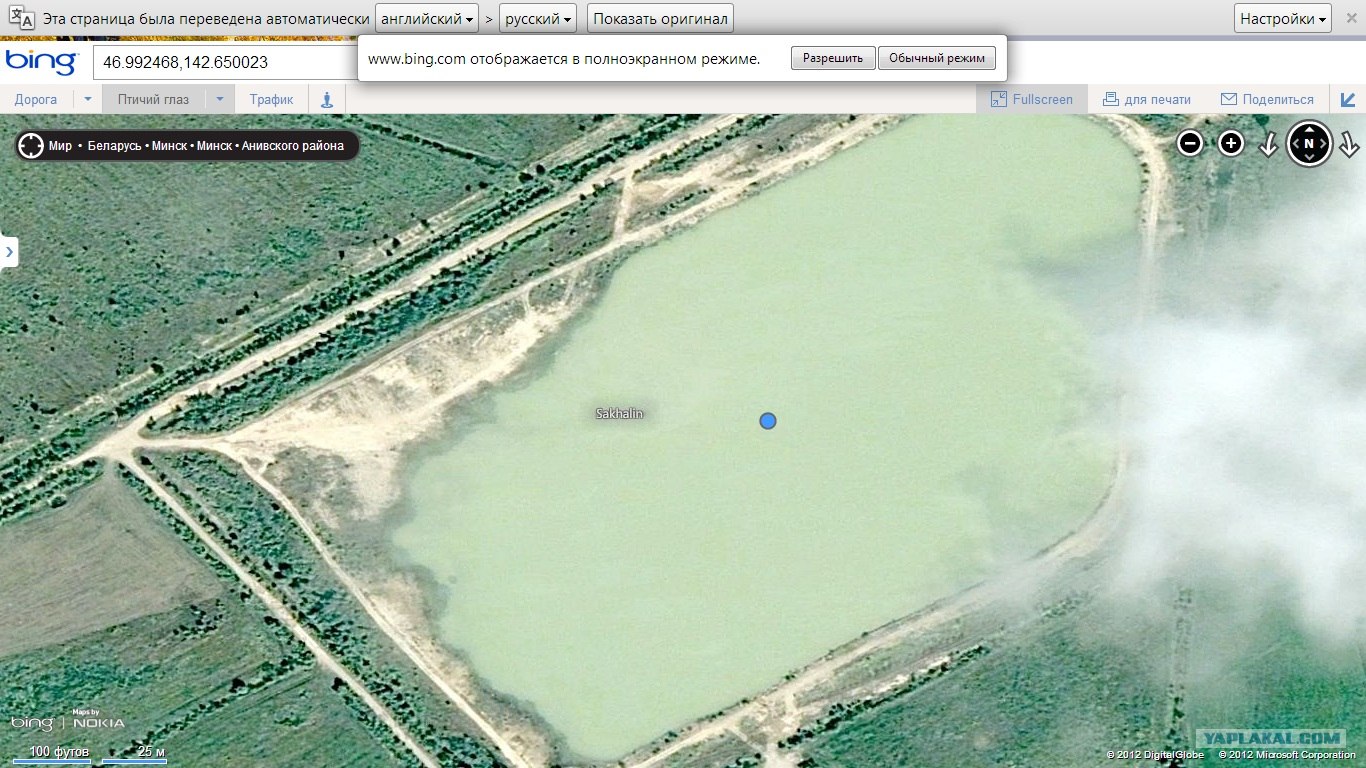
Task: Select the Птичий глаз view tab
Action: (153, 99)
